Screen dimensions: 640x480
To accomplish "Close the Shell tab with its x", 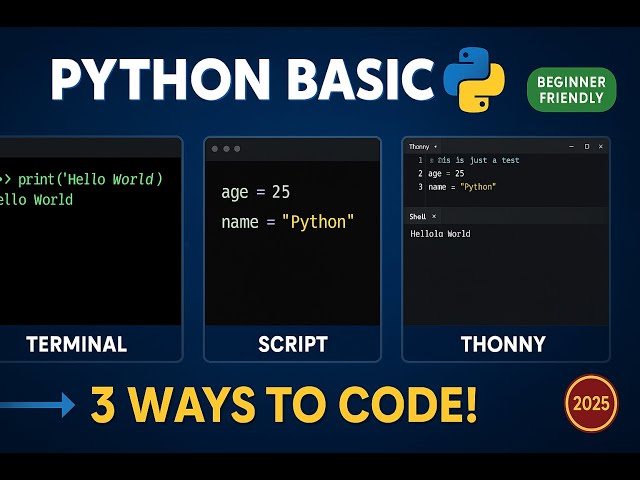I will [x=434, y=216].
